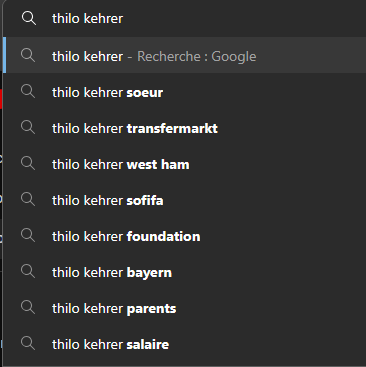The height and width of the screenshot is (367, 366).
Task: Pick the 'thilo kehrer transfermarkt' suggestion
Action: point(186,128)
